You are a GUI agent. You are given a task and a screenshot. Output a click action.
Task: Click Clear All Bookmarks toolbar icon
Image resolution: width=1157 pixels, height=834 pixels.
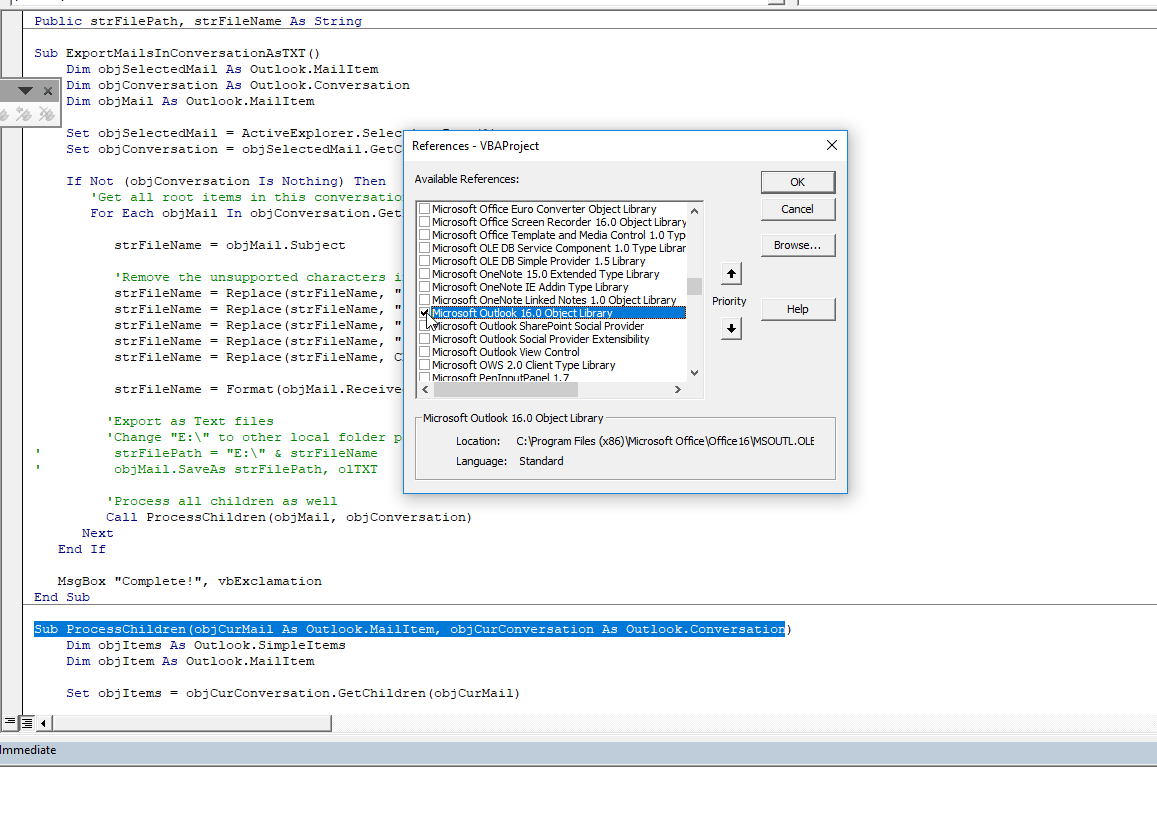tap(46, 114)
